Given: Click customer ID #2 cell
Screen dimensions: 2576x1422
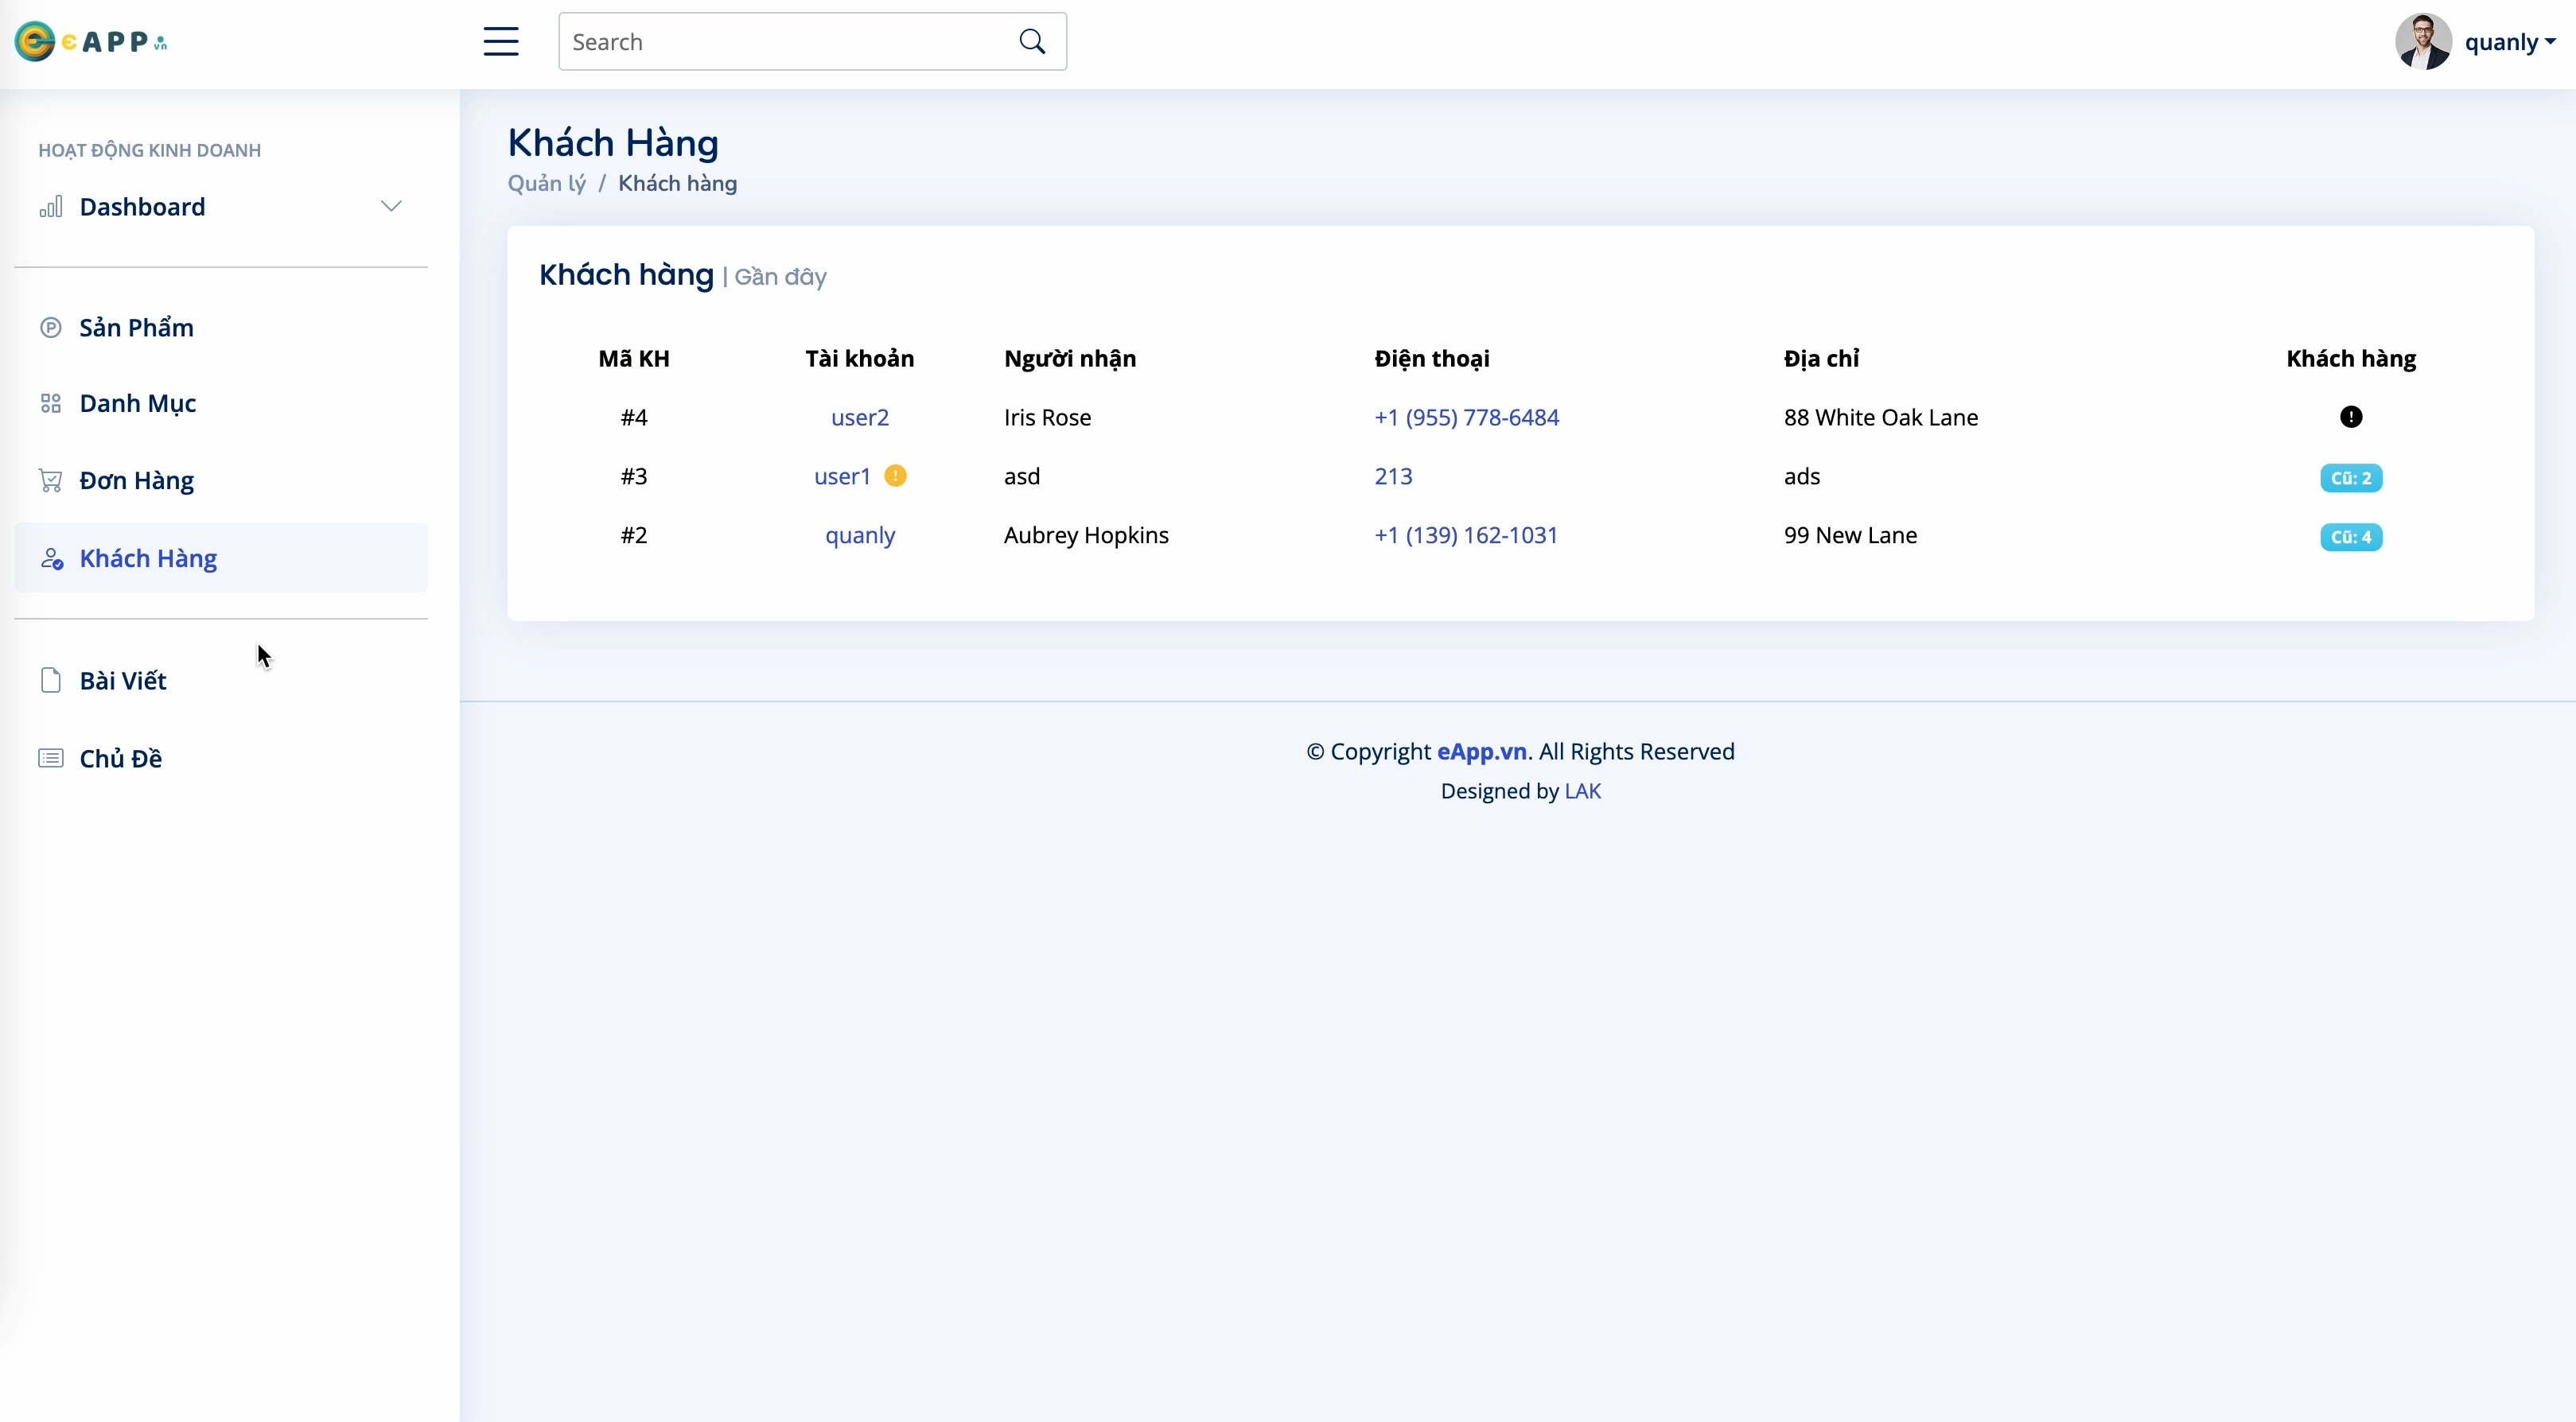Looking at the screenshot, I should pos(634,536).
